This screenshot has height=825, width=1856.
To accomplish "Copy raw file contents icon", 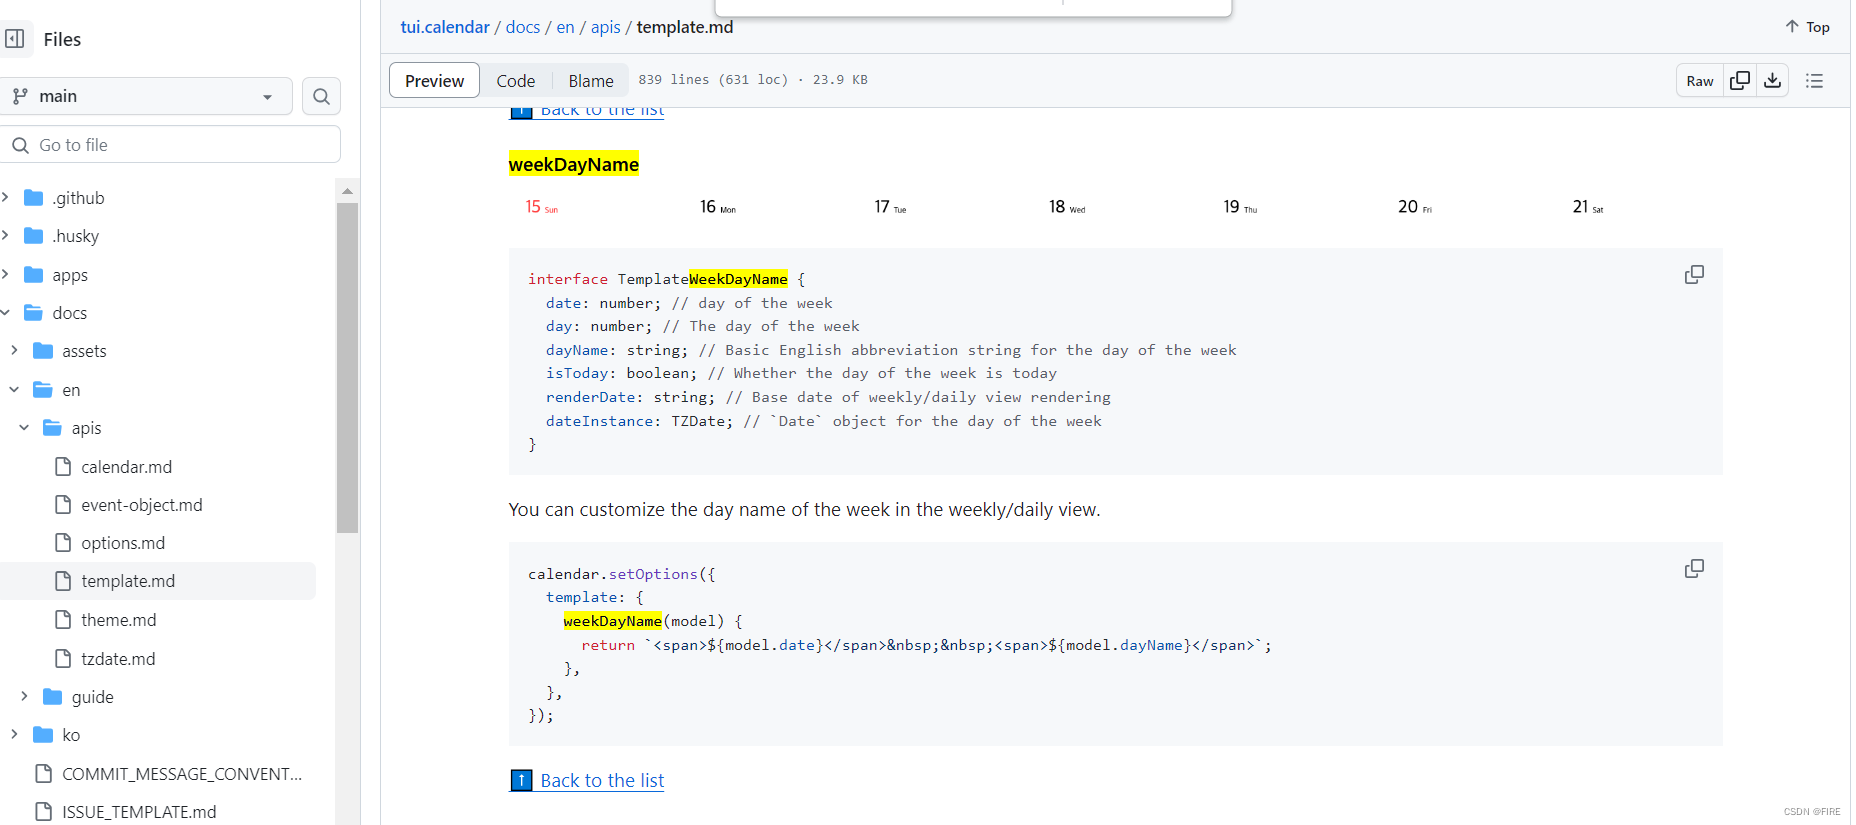I will [x=1740, y=81].
